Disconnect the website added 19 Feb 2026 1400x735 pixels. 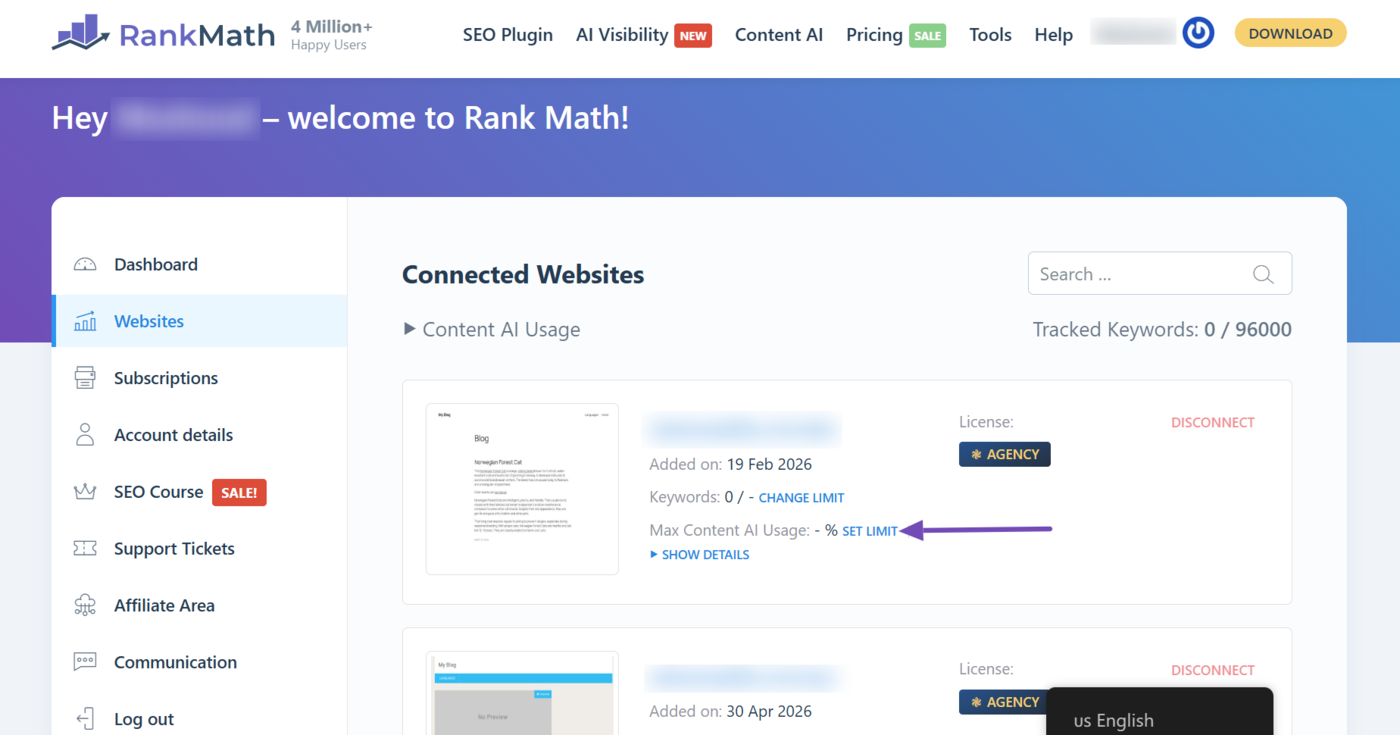coord(1212,422)
